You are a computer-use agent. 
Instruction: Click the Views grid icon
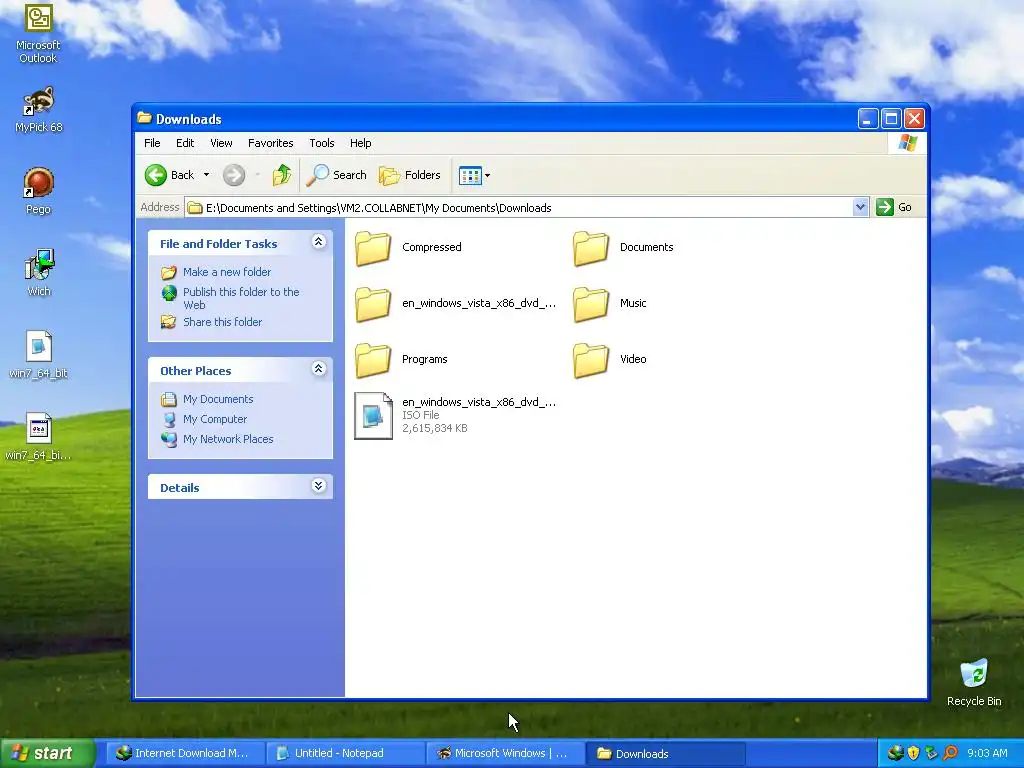click(470, 175)
